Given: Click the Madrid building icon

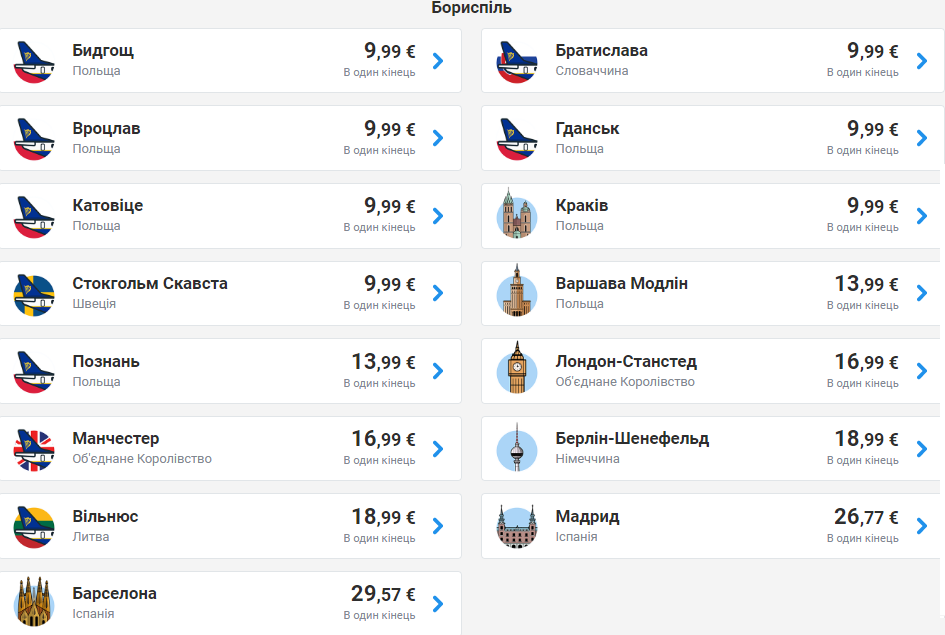Looking at the screenshot, I should coord(517,526).
